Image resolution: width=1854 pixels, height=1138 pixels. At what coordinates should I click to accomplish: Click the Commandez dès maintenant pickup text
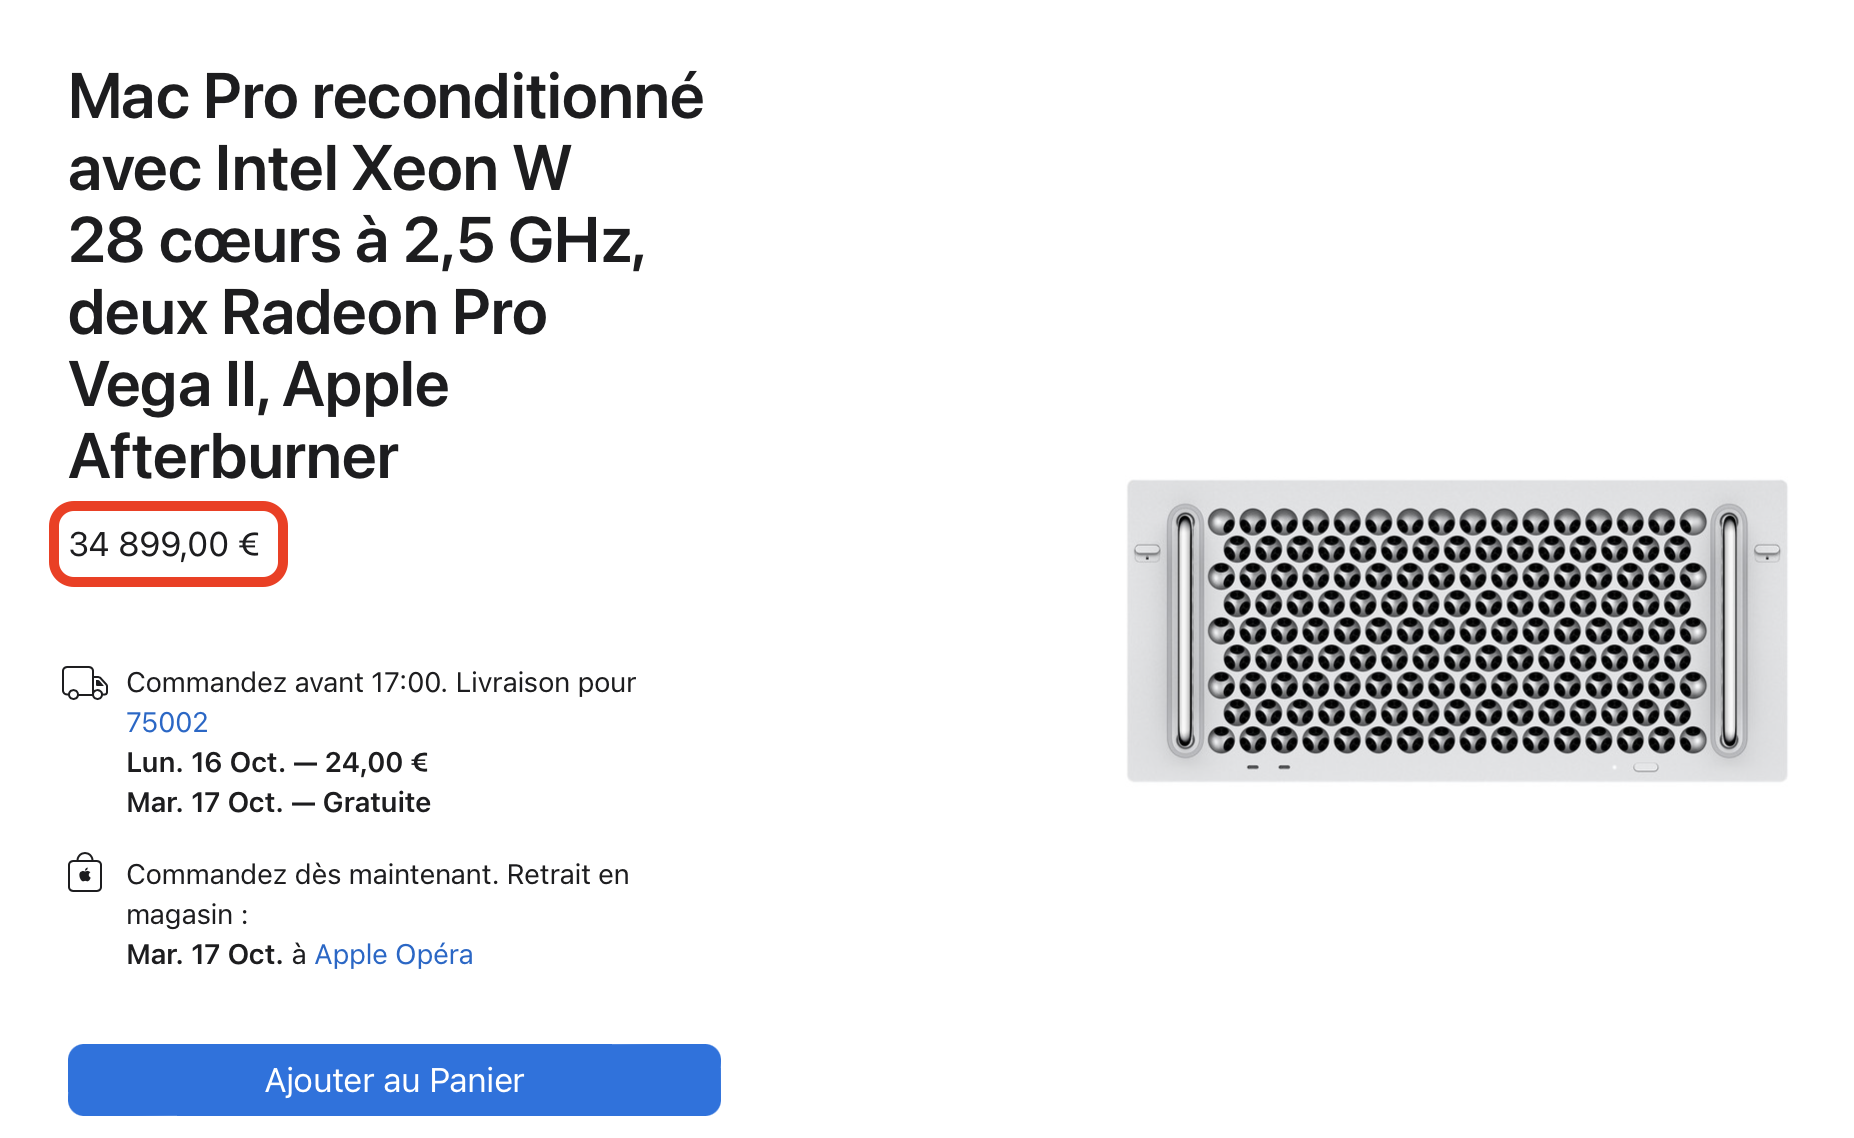click(x=377, y=874)
